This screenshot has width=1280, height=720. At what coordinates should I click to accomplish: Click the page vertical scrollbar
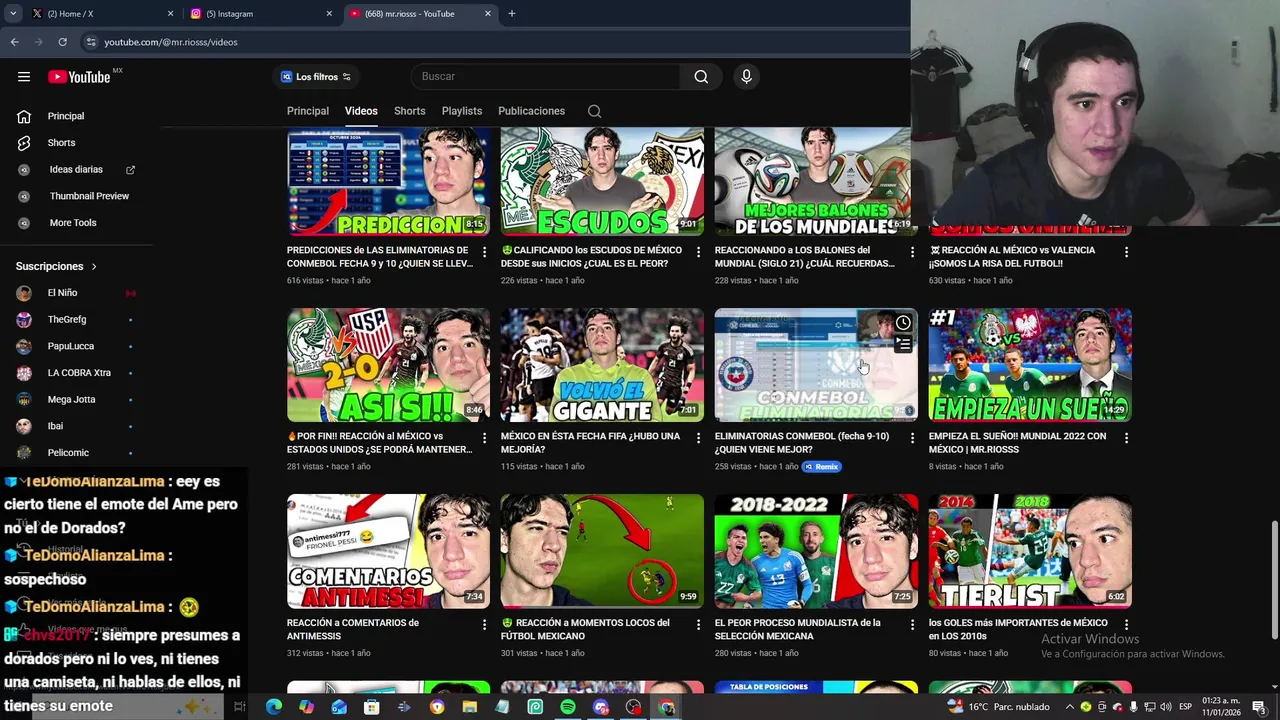point(1274,580)
